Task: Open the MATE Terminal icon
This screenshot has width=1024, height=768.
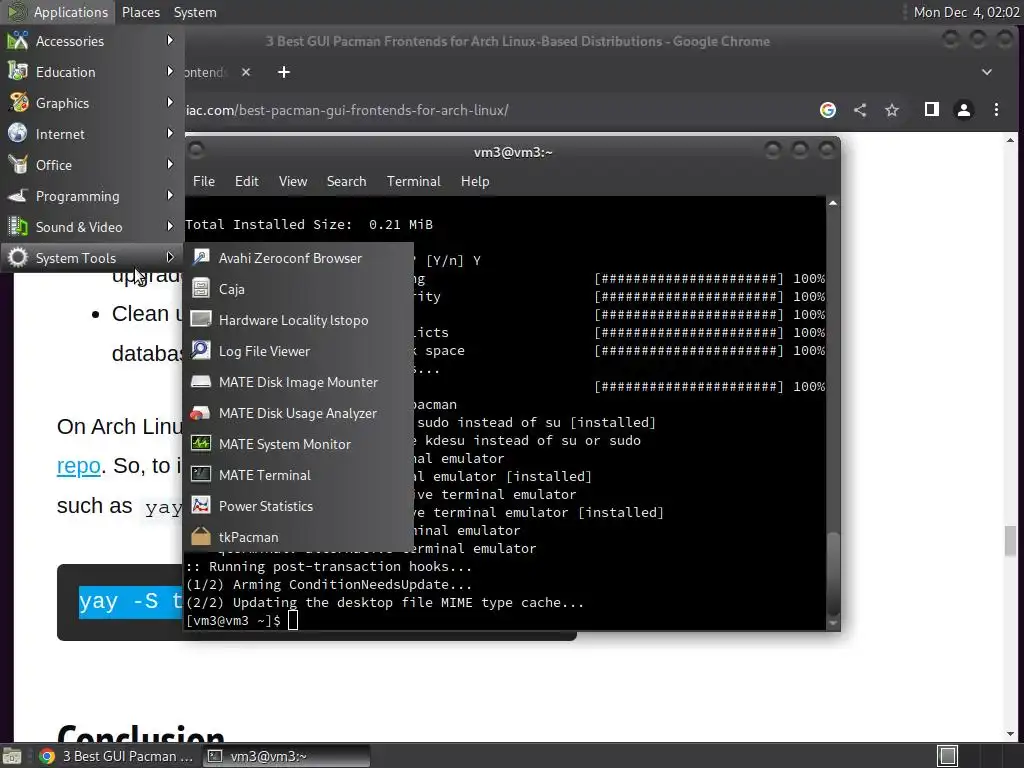Action: tap(200, 474)
